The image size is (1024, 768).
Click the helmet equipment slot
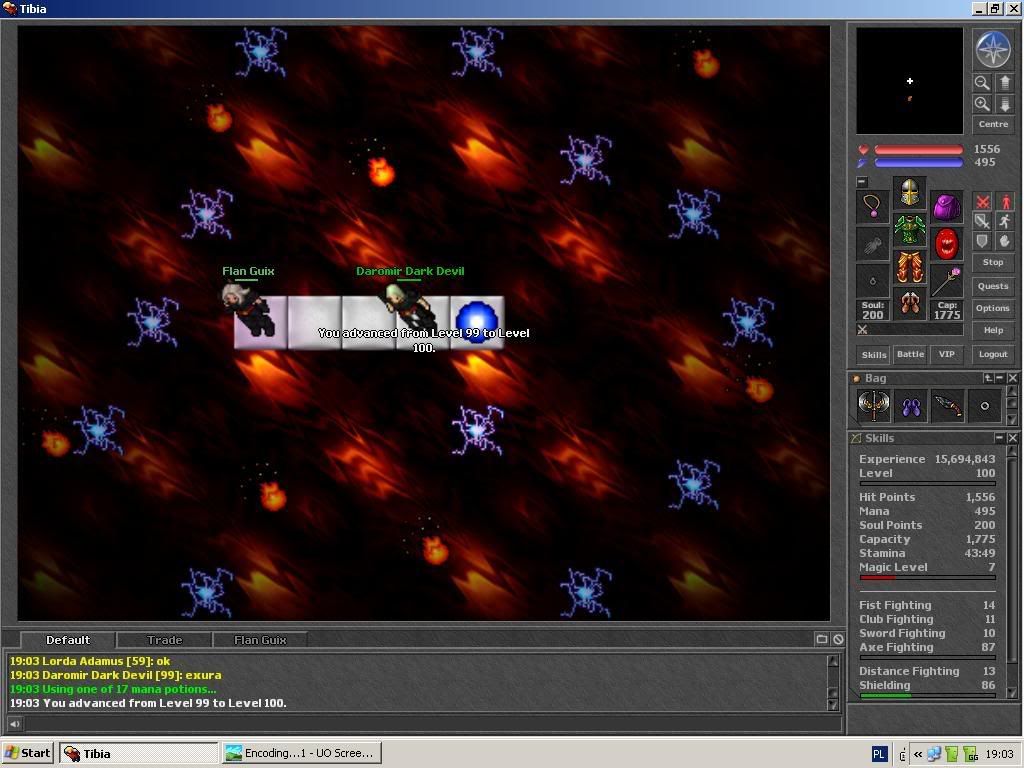[909, 193]
